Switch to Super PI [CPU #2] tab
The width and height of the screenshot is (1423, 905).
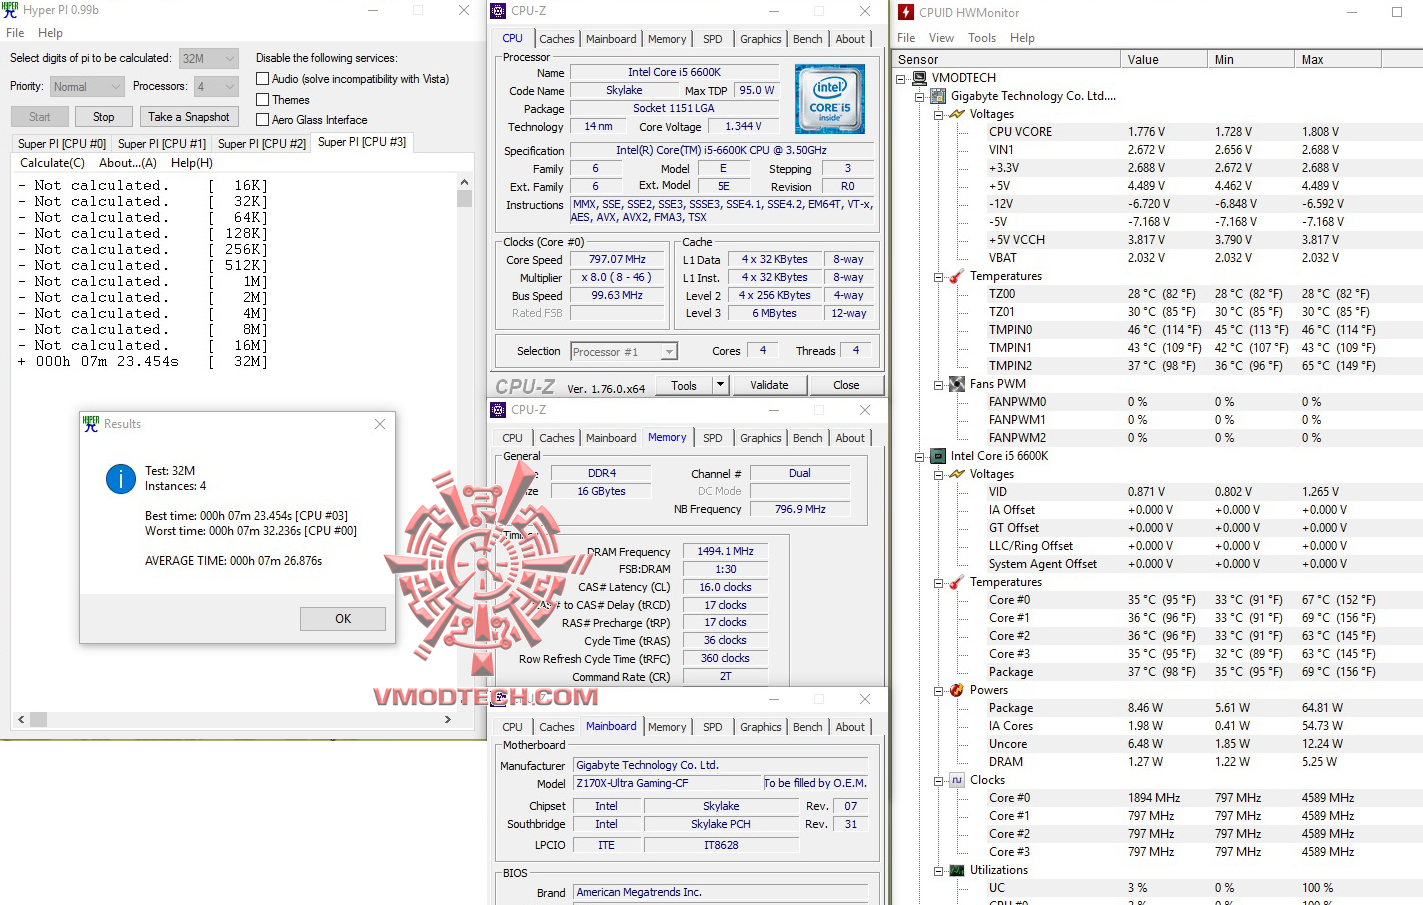pyautogui.click(x=262, y=144)
